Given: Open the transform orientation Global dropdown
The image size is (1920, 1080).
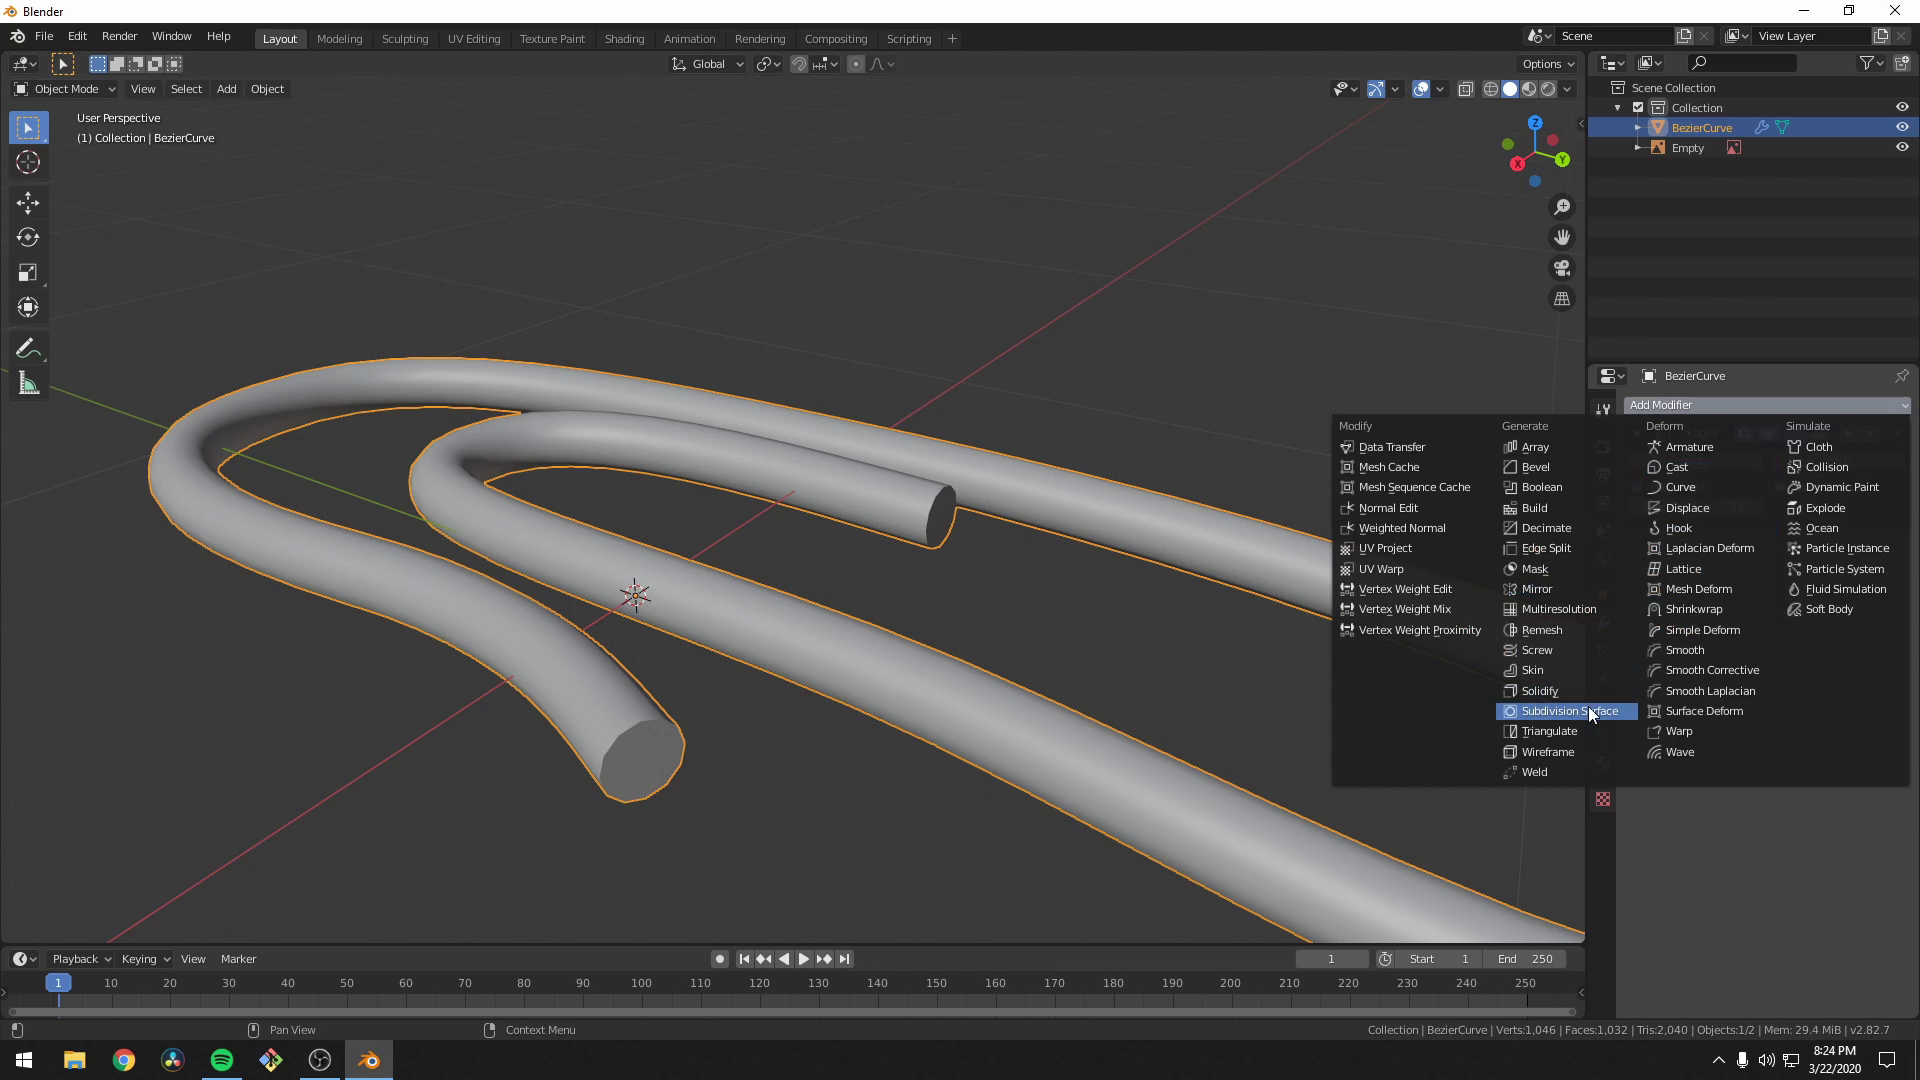Looking at the screenshot, I should 707,63.
